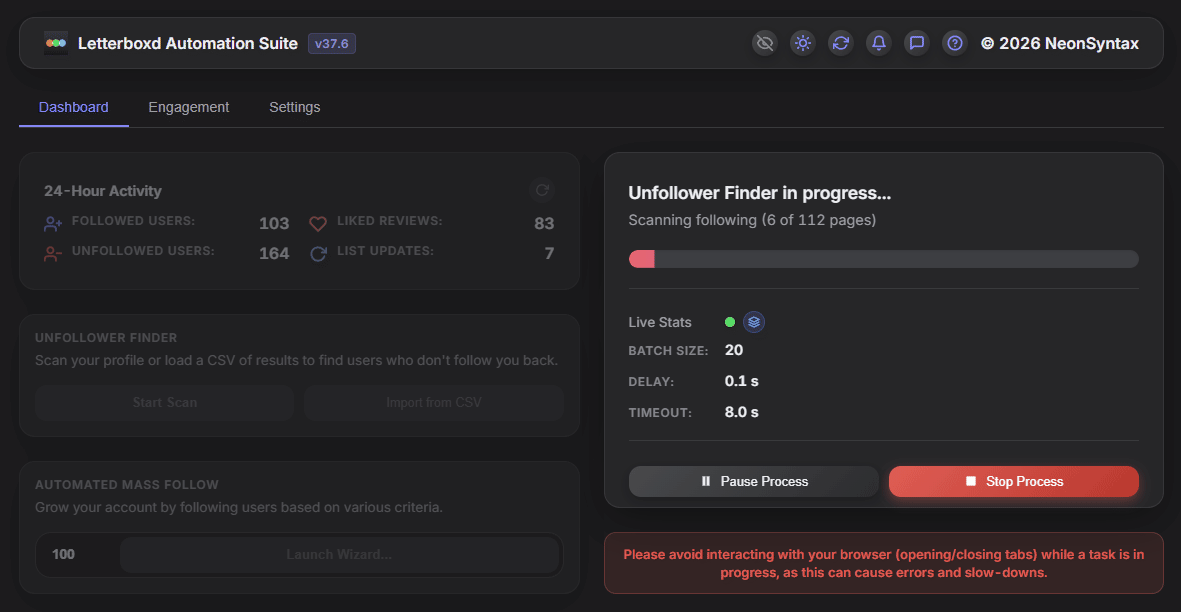Open notifications bell icon
This screenshot has width=1181, height=612.
coord(879,43)
